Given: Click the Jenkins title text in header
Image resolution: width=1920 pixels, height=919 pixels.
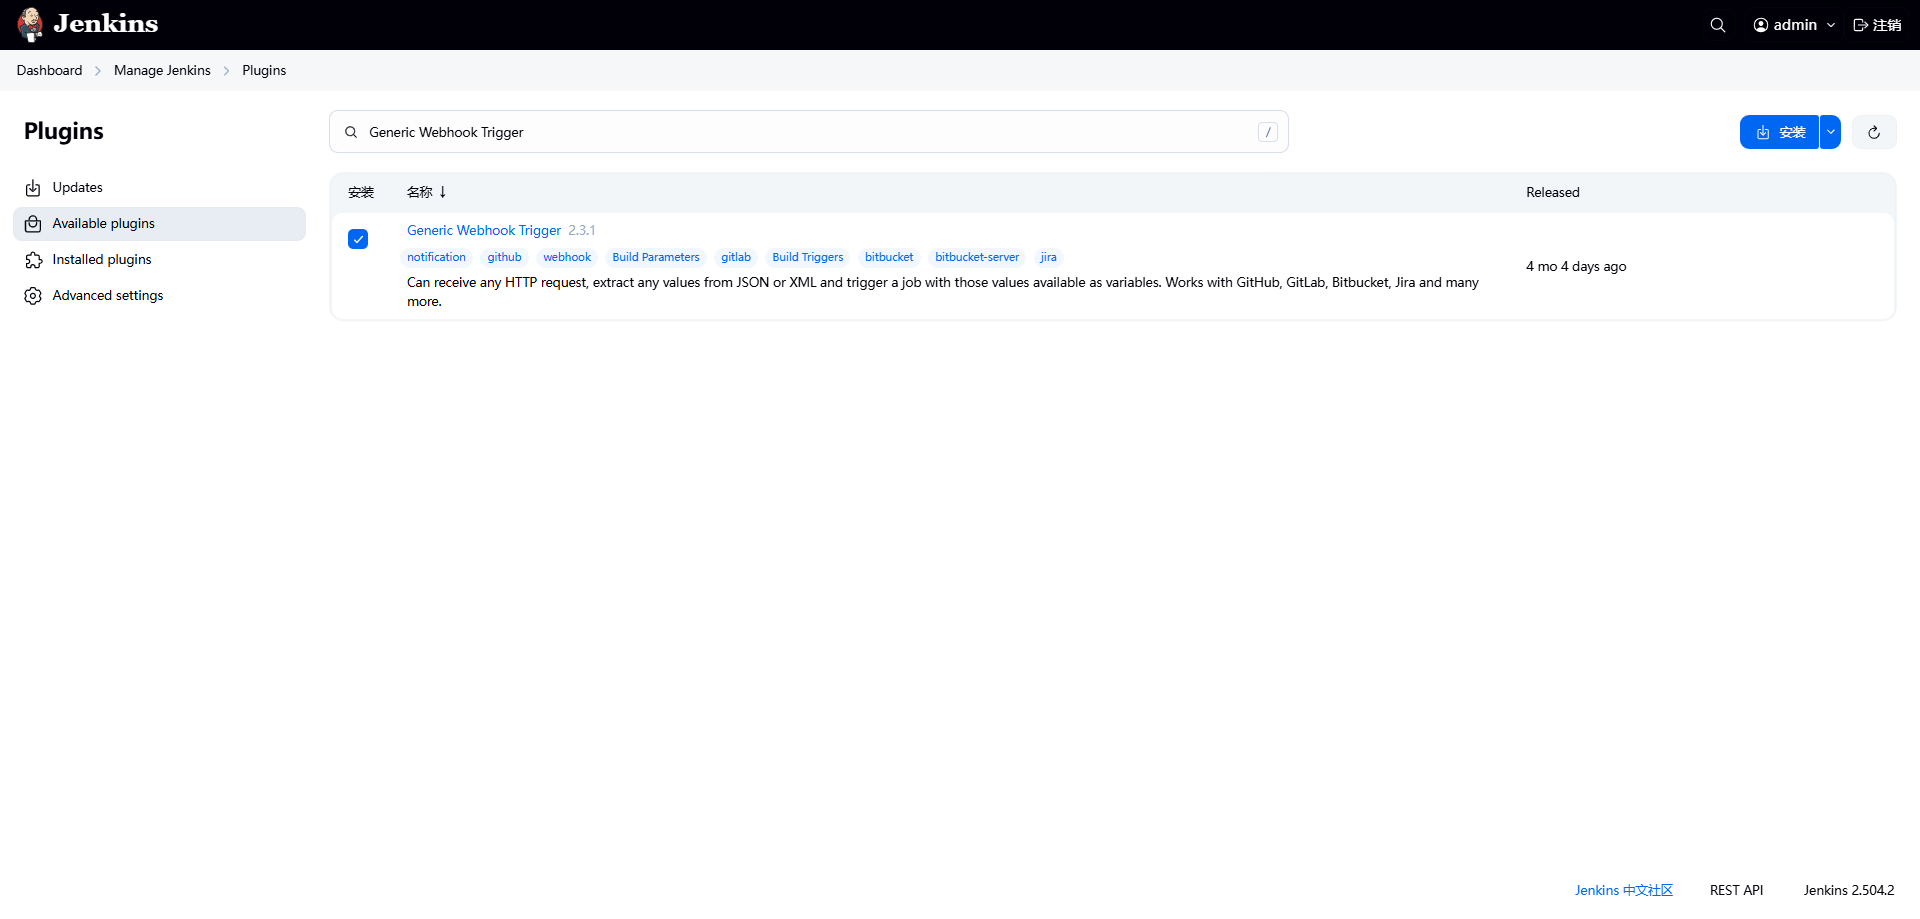Looking at the screenshot, I should [106, 24].
